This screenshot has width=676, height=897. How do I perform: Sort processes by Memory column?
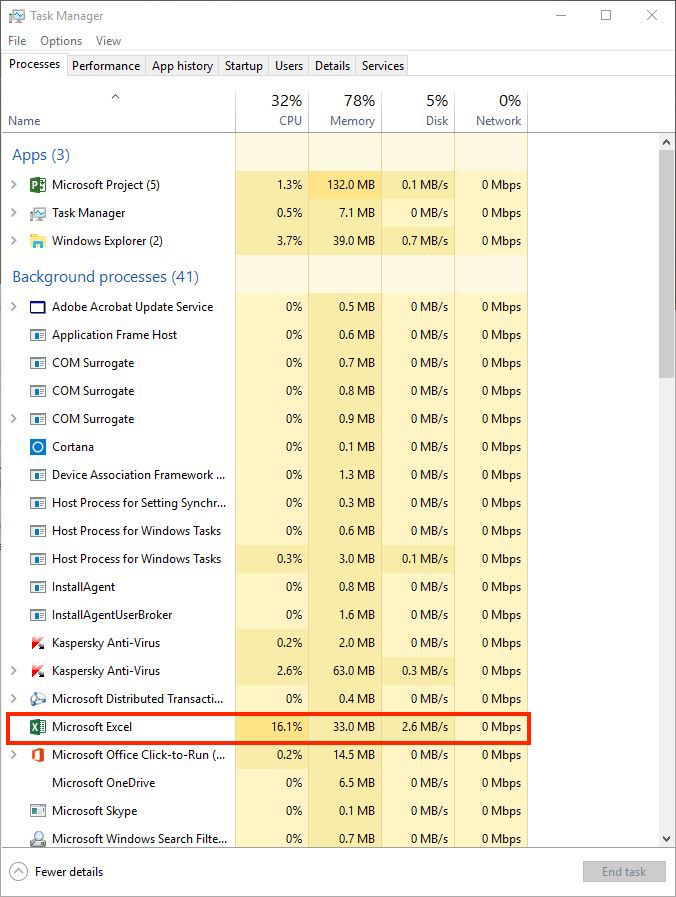345,112
